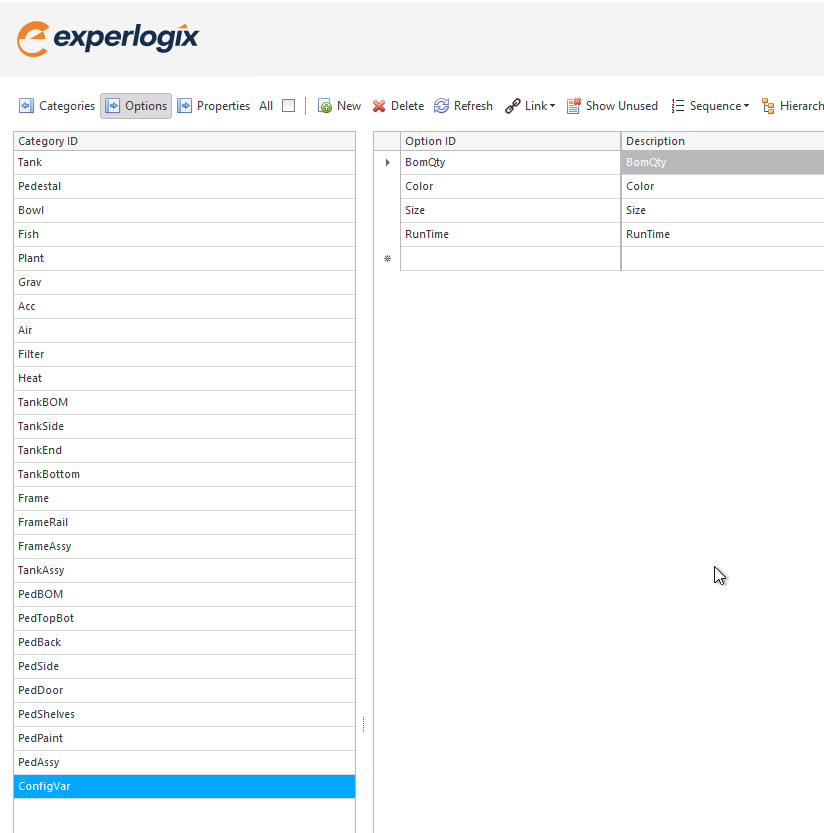The height and width of the screenshot is (833, 824).
Task: Click the Hierarchy tree icon
Action: tap(768, 106)
